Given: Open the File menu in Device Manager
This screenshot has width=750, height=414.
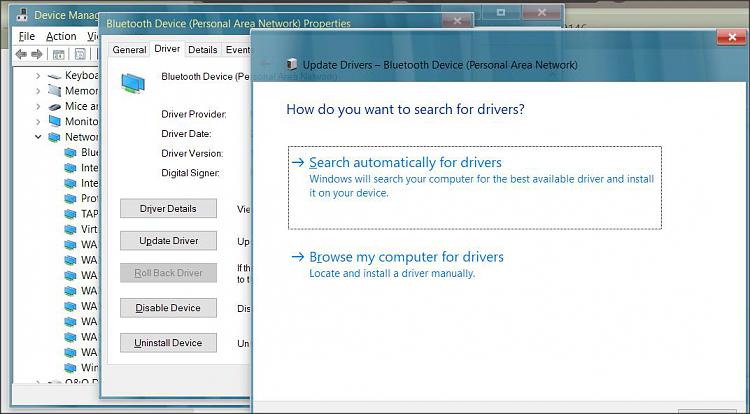Looking at the screenshot, I should click(x=27, y=36).
